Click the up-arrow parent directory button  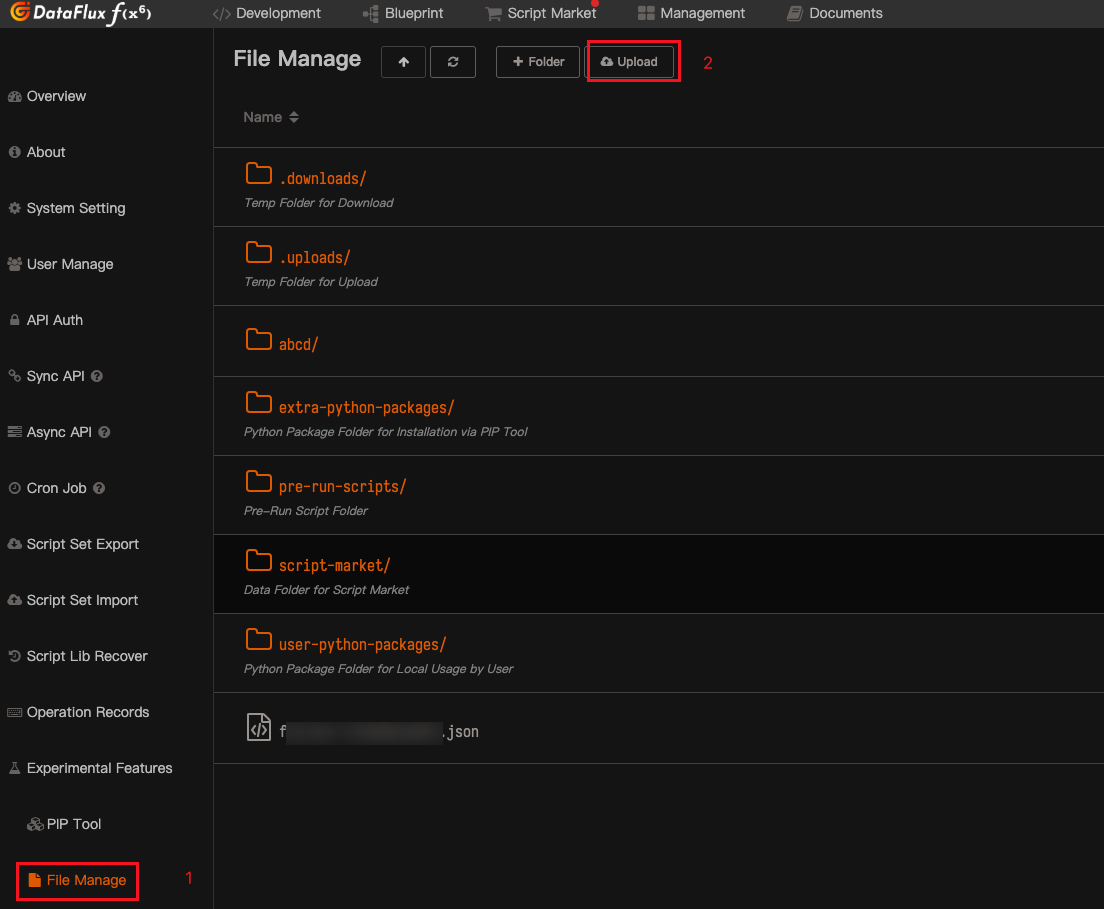click(403, 62)
